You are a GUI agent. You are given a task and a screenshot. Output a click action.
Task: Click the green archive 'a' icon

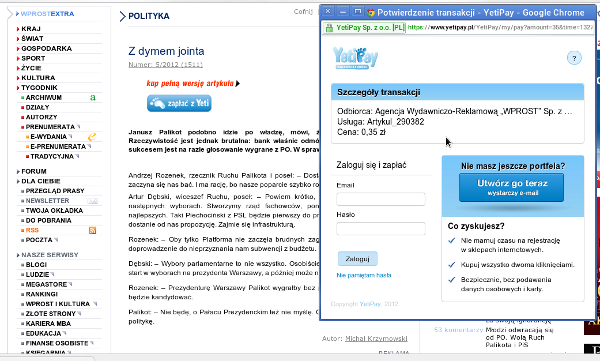click(x=93, y=98)
